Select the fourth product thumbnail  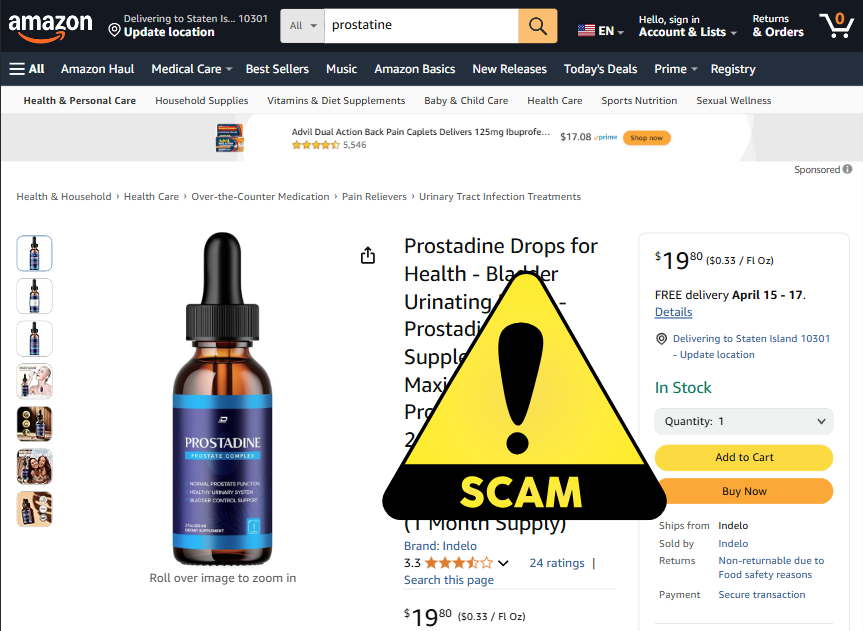click(35, 381)
